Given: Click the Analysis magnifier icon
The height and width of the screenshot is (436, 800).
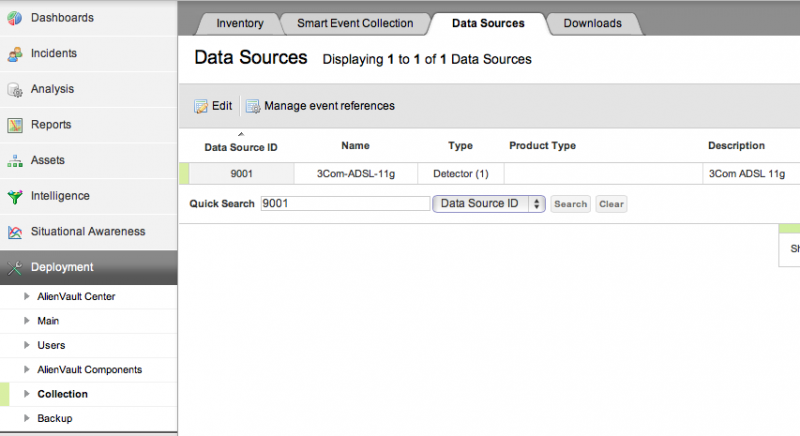Looking at the screenshot, I should [15, 90].
